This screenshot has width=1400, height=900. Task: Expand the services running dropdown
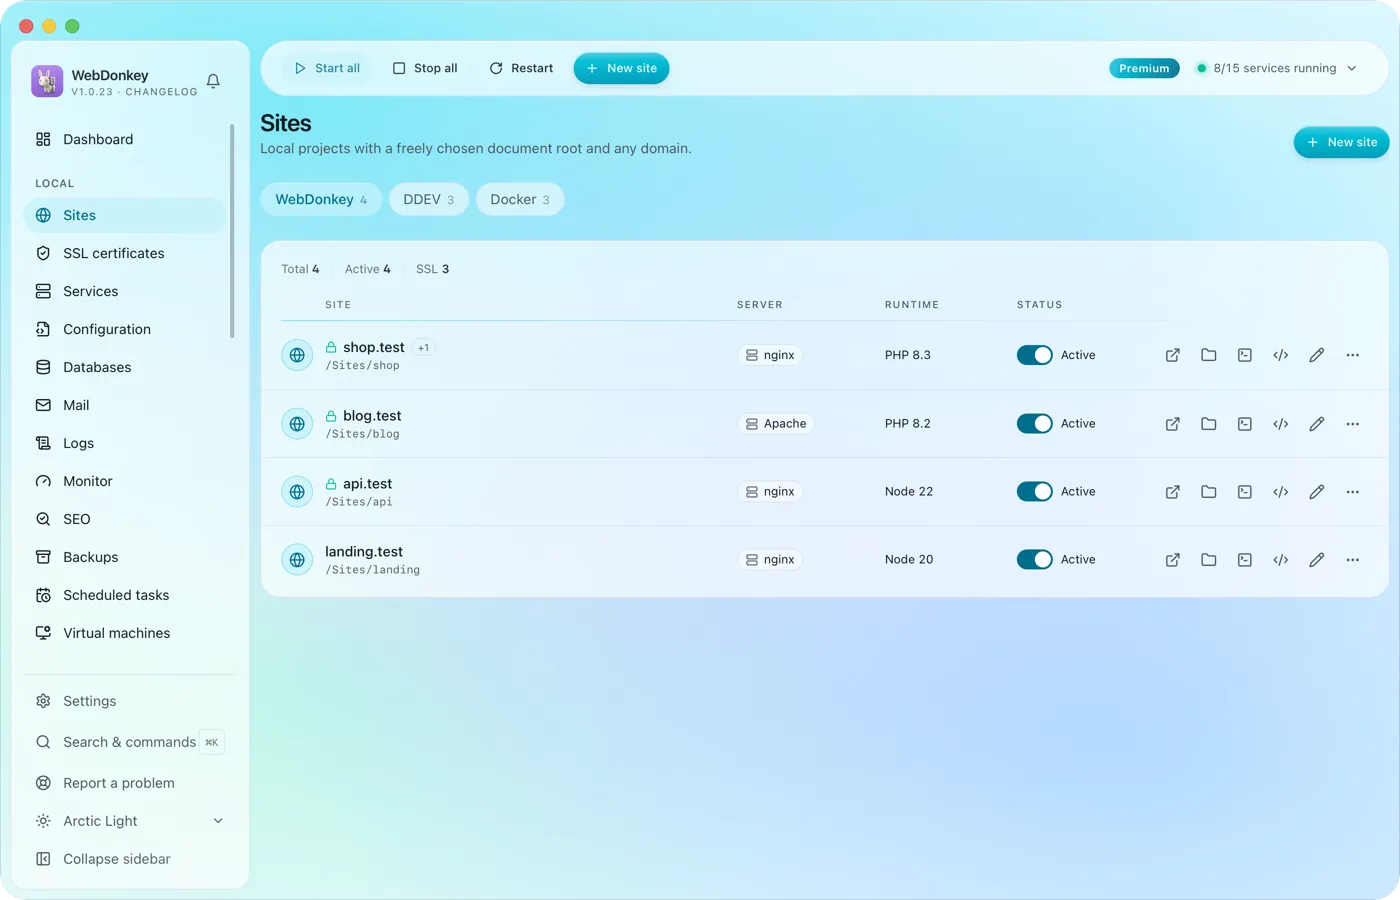(1277, 68)
